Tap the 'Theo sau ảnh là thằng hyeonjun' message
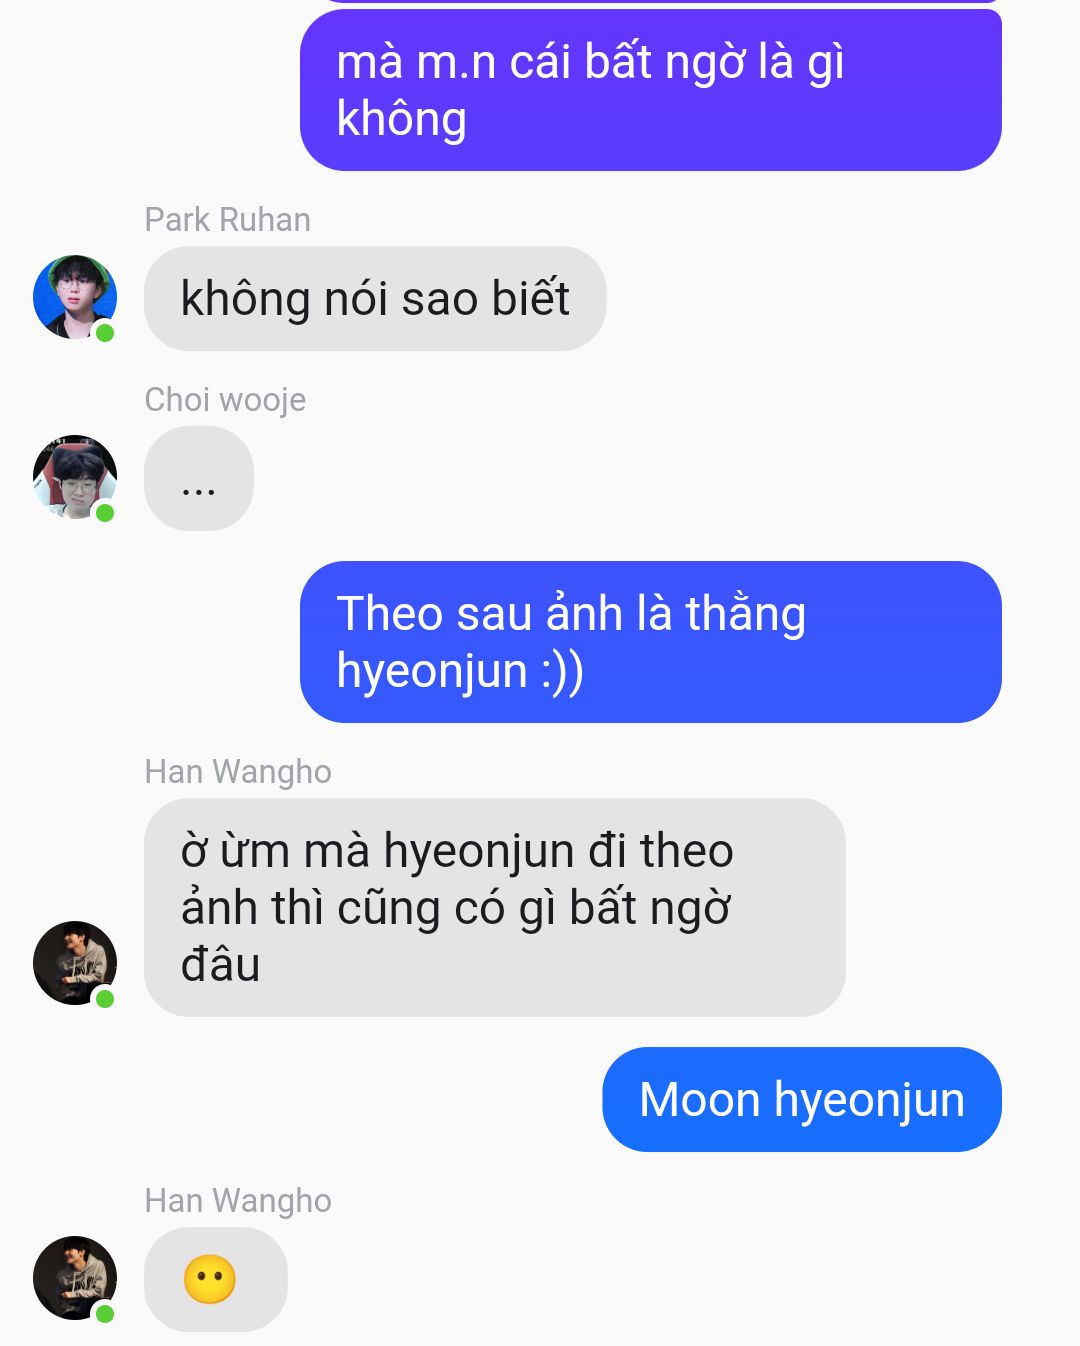This screenshot has height=1346, width=1080. 651,642
